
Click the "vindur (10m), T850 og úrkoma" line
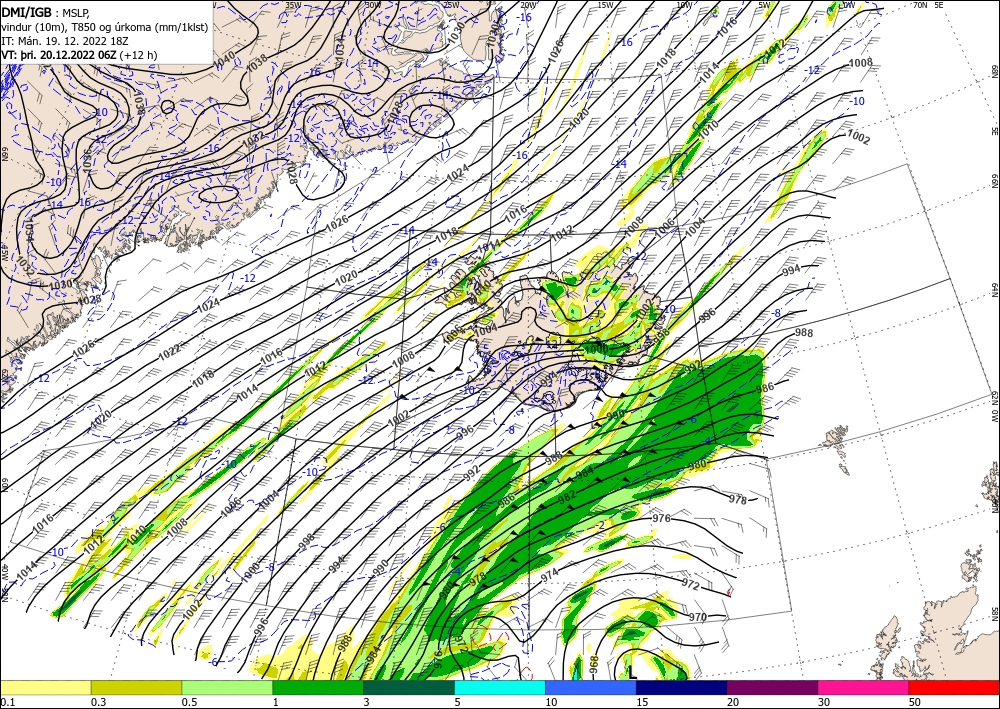coord(77,27)
